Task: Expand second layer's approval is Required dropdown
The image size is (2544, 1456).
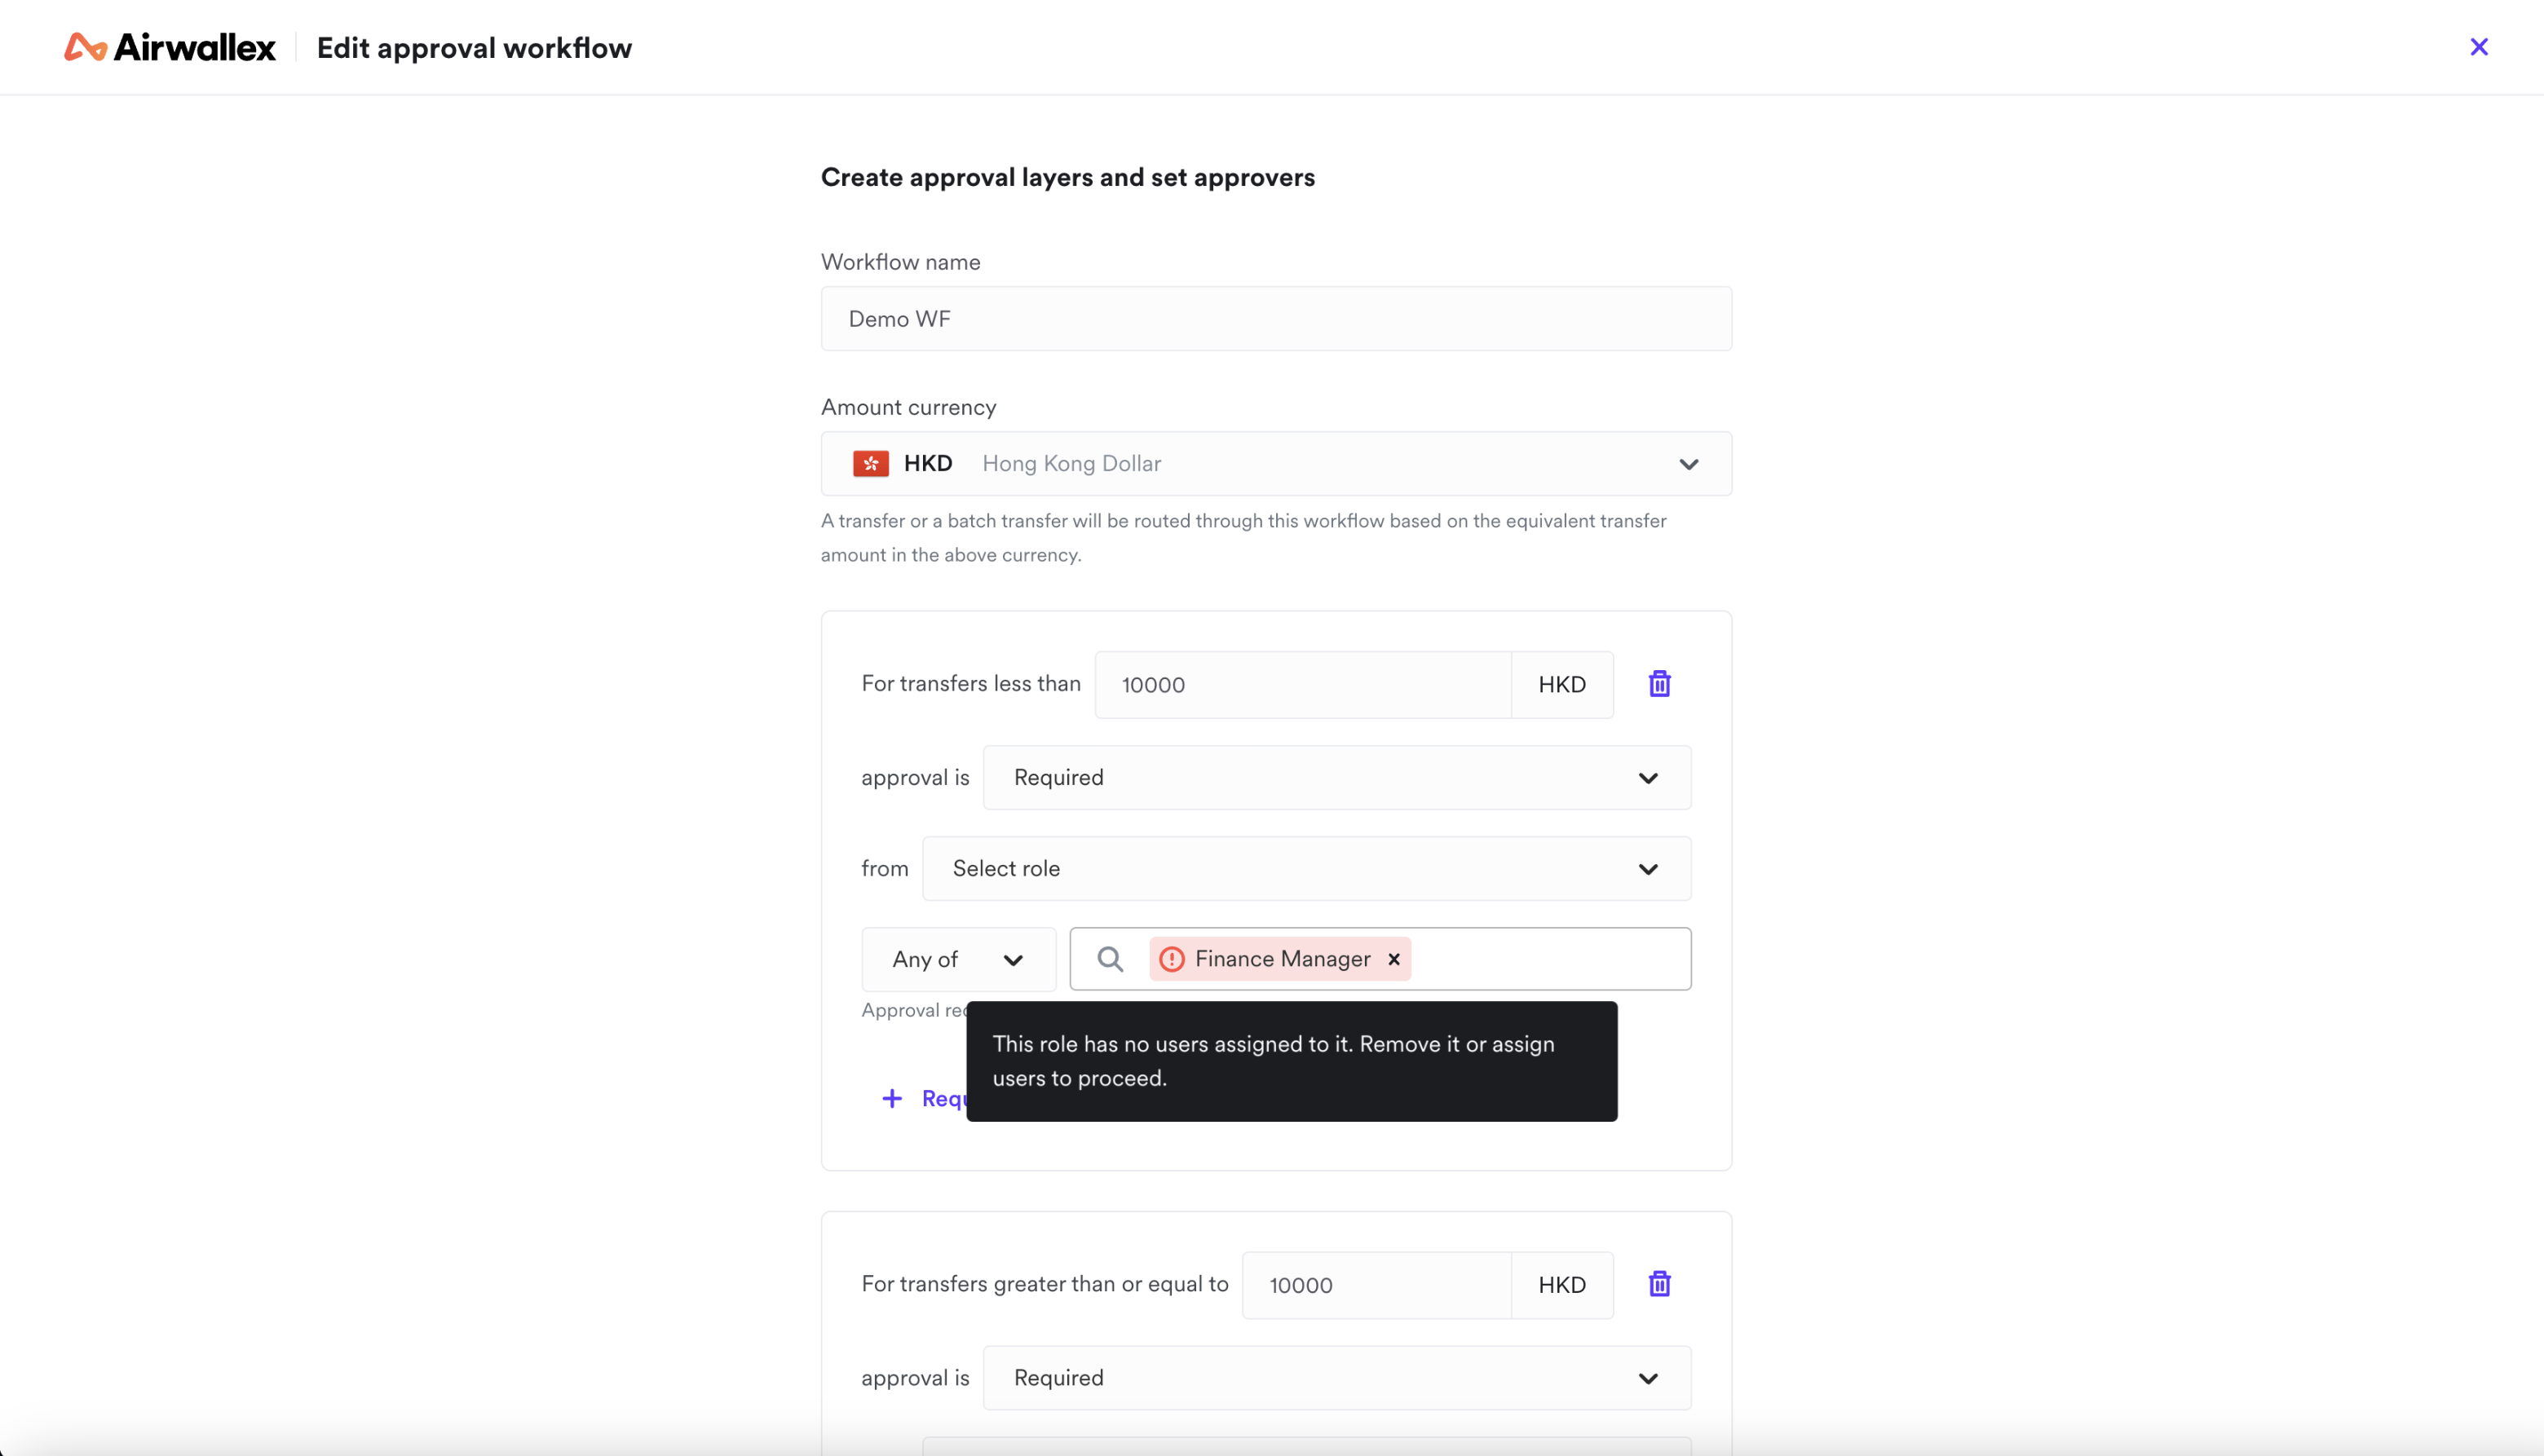Action: [1336, 1378]
